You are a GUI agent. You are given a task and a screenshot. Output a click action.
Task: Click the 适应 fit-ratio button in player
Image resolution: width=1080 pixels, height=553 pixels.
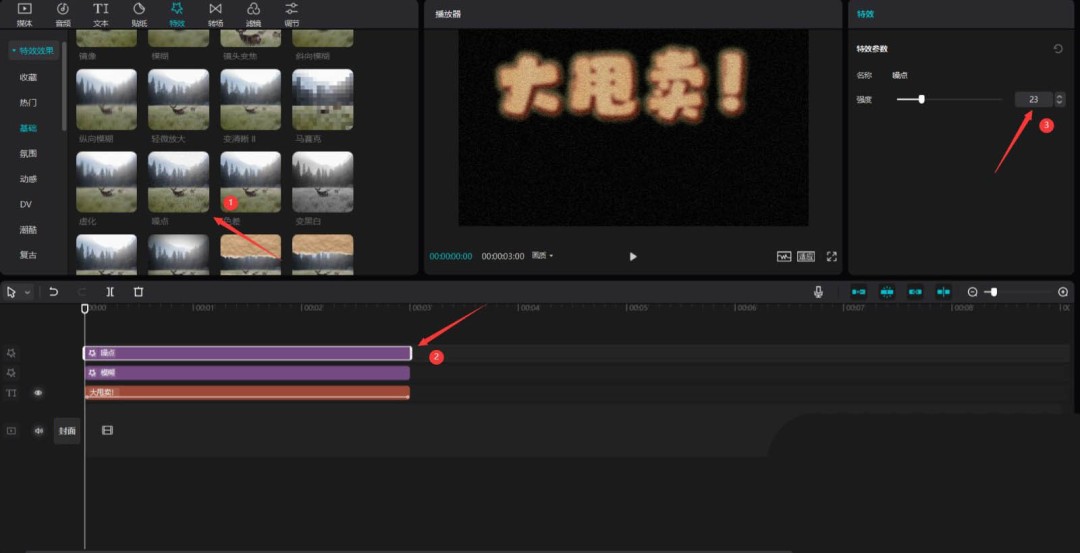pyautogui.click(x=806, y=256)
